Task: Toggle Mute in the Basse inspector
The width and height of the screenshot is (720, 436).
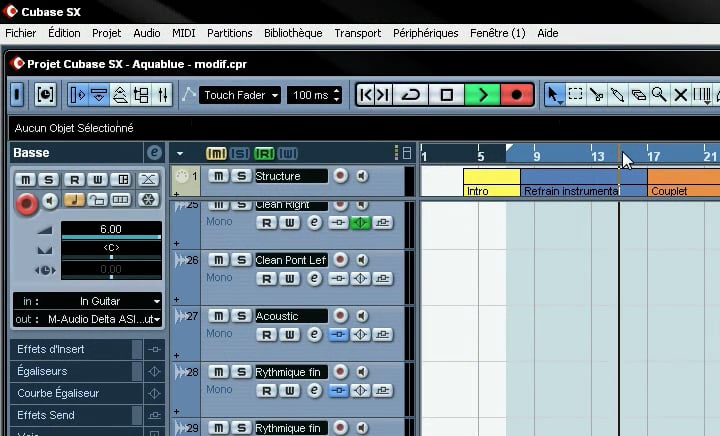Action: point(26,179)
